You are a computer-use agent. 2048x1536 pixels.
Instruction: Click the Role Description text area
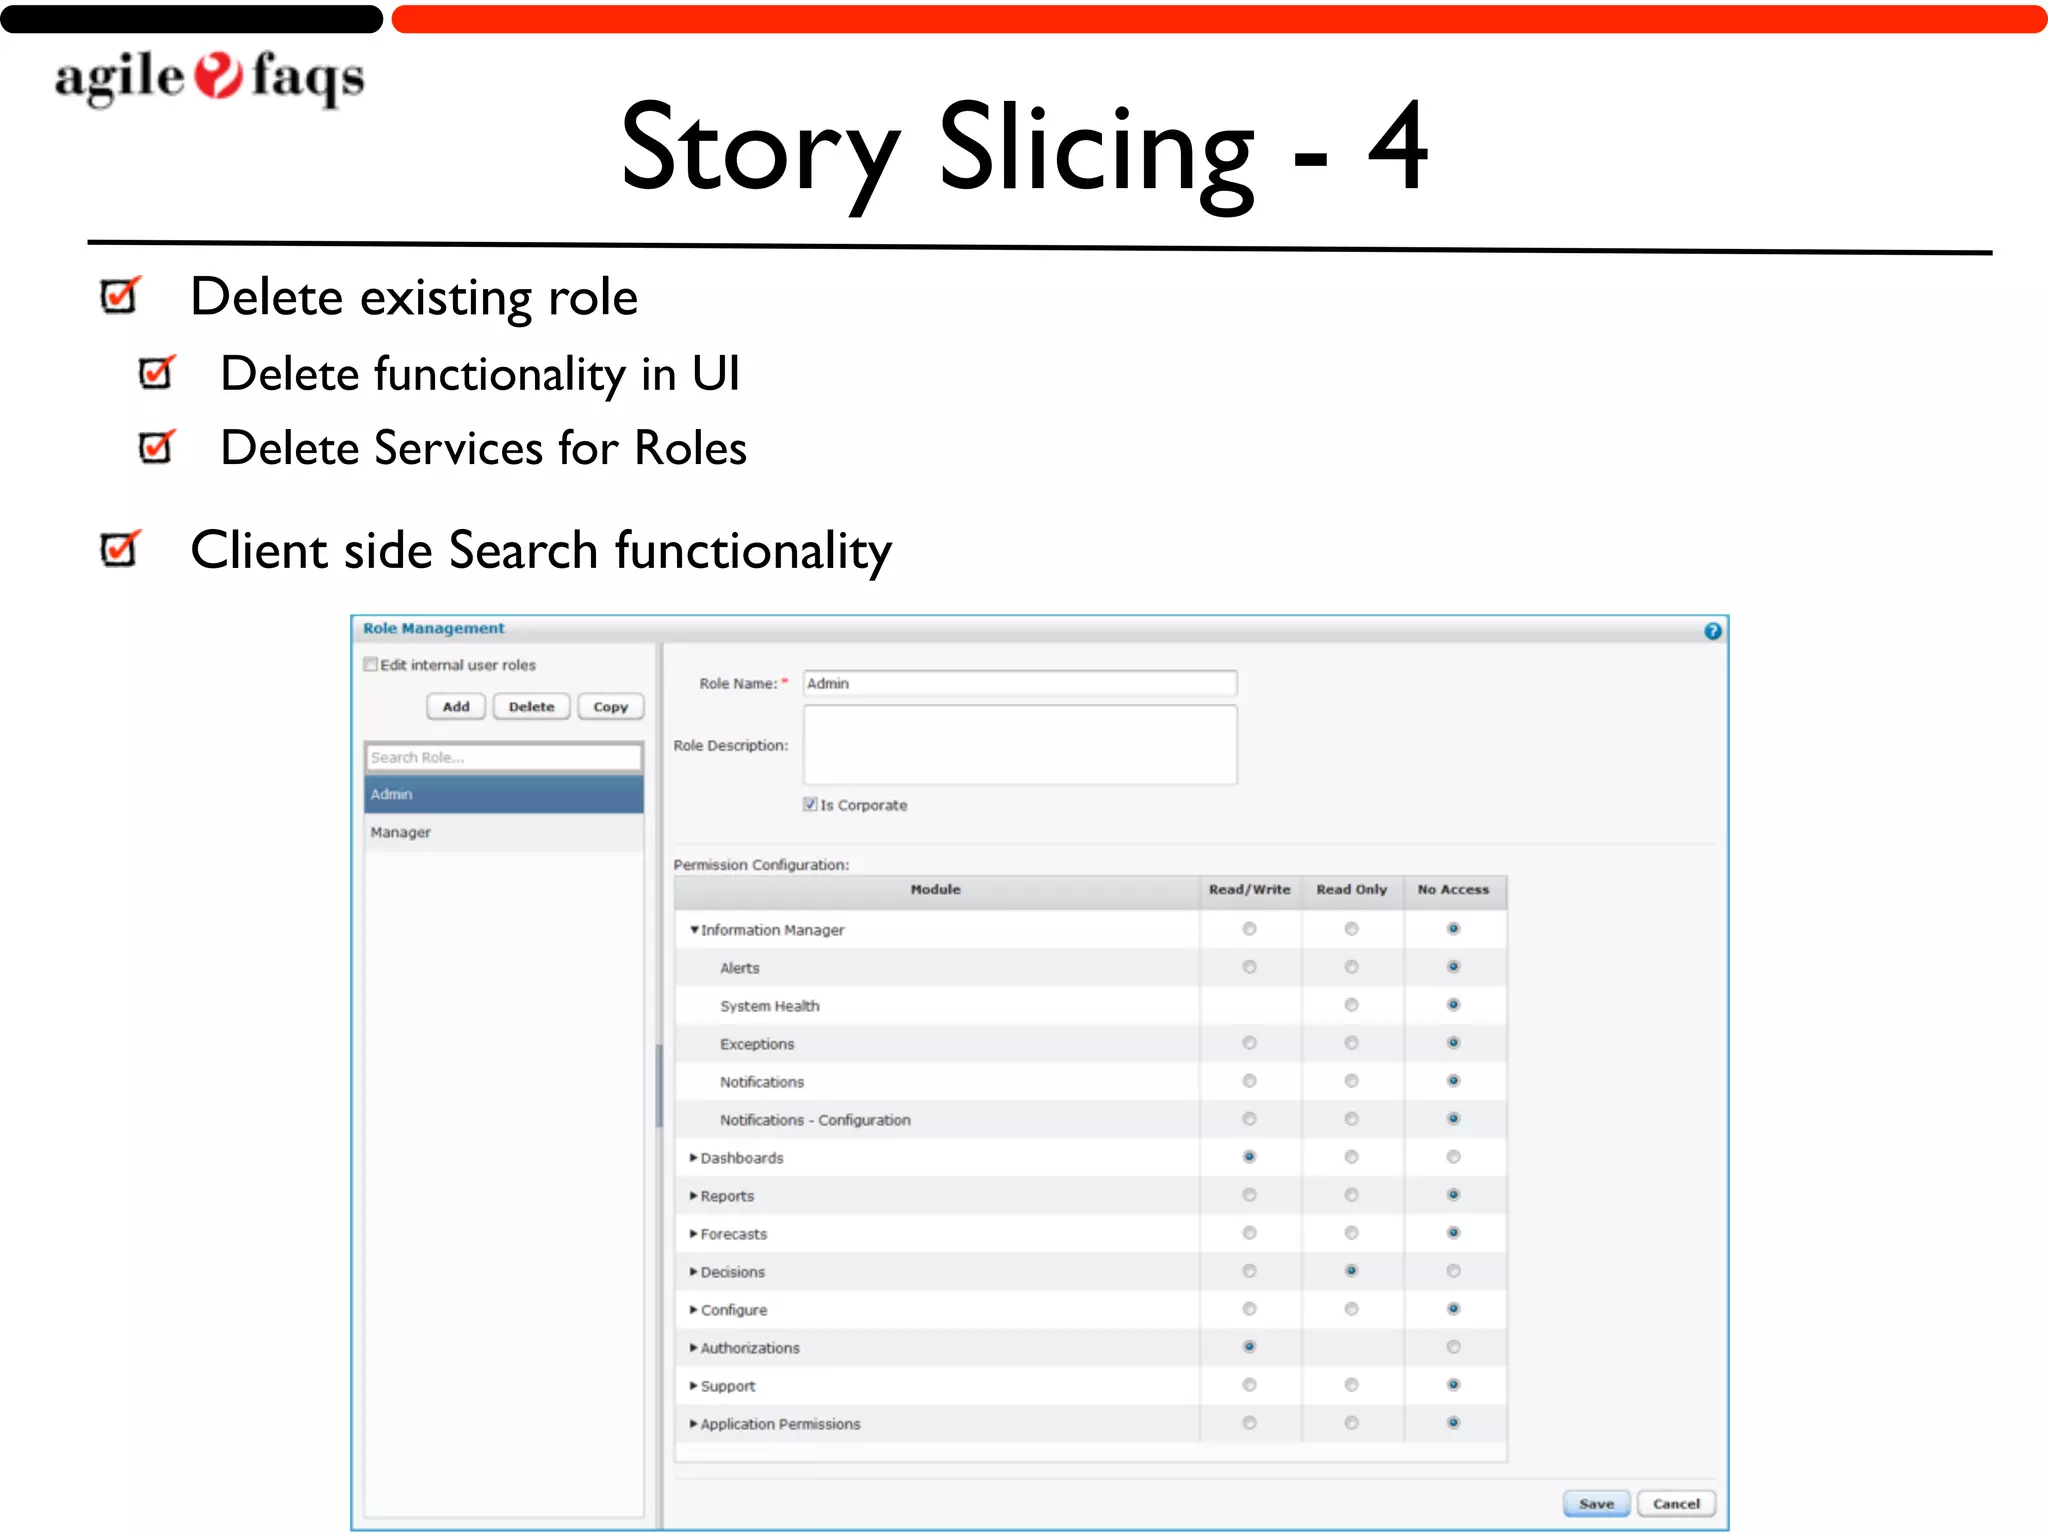pos(1019,745)
